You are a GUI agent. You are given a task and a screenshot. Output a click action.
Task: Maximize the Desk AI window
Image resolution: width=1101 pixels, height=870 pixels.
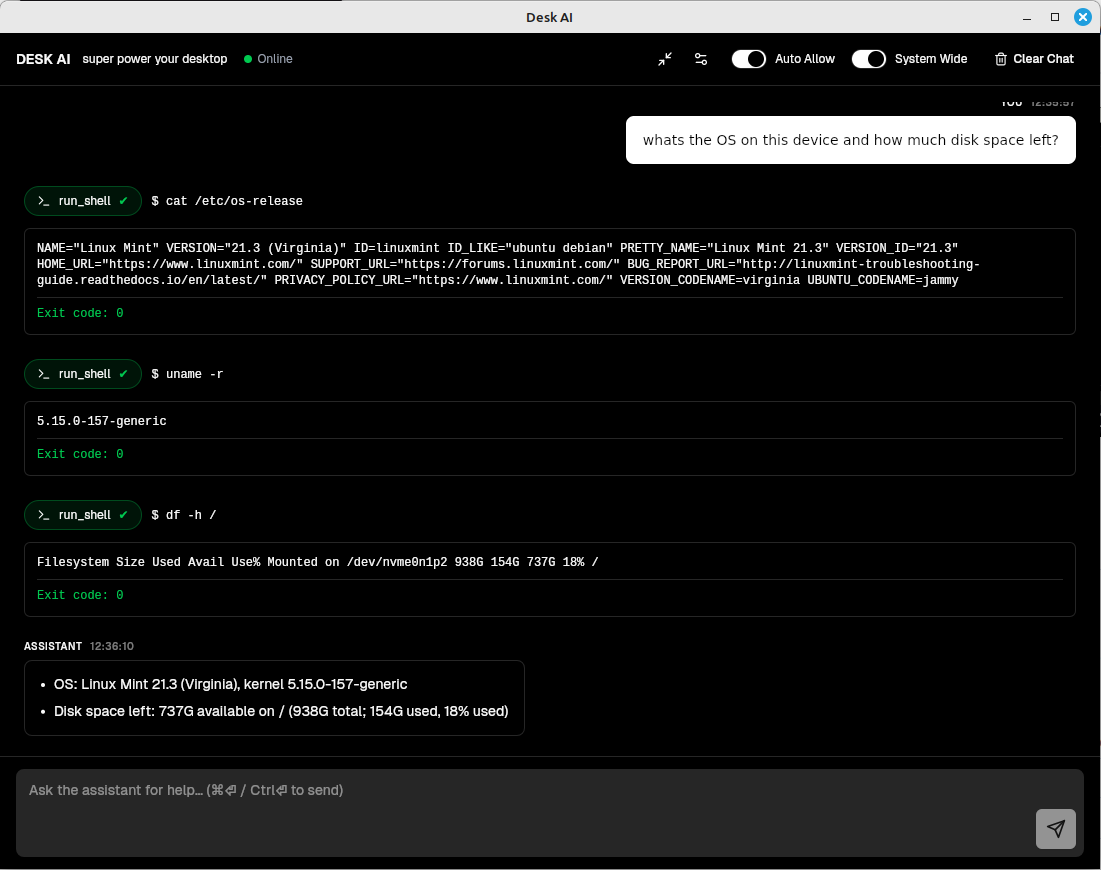tap(1055, 18)
